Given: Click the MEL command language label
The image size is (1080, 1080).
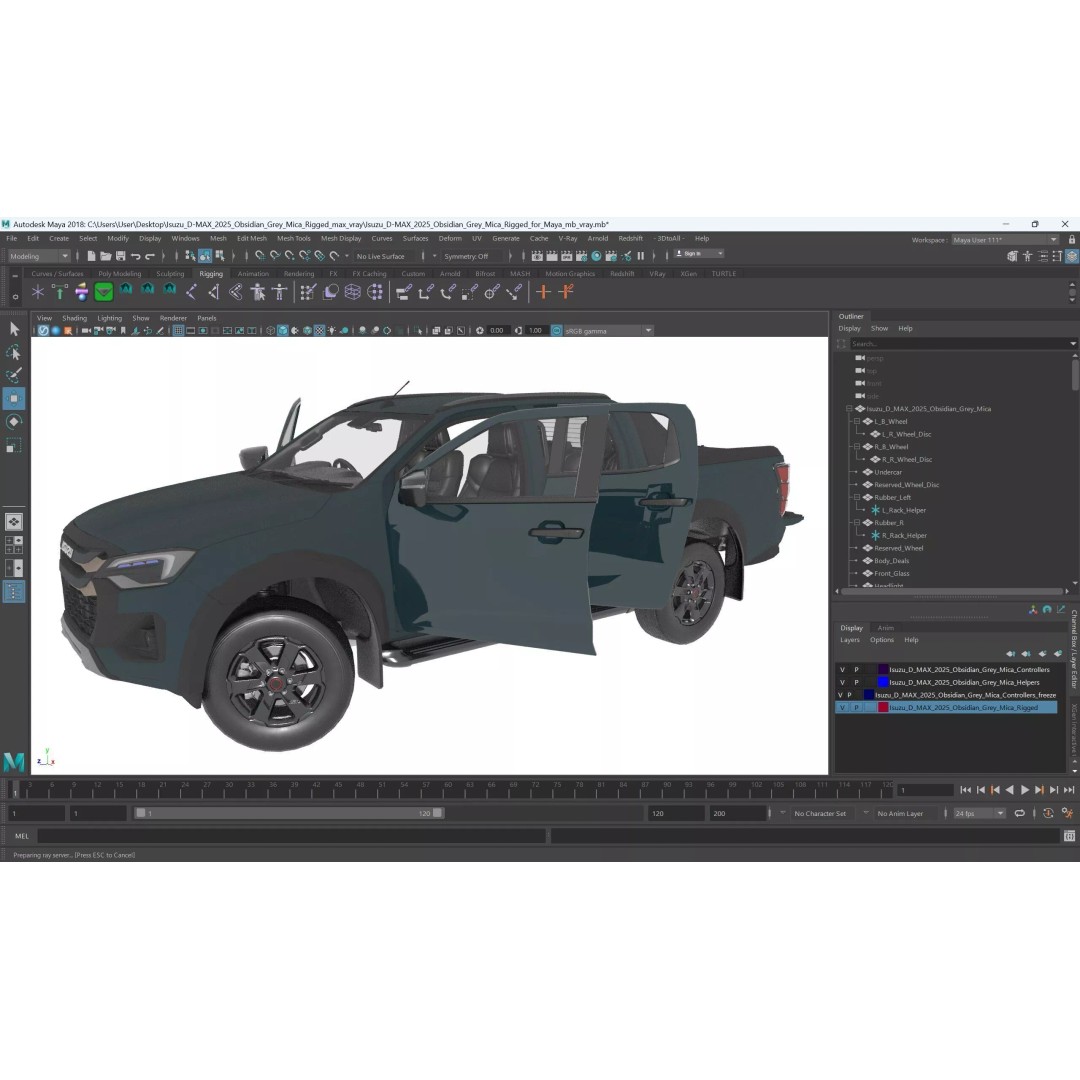Looking at the screenshot, I should (22, 836).
